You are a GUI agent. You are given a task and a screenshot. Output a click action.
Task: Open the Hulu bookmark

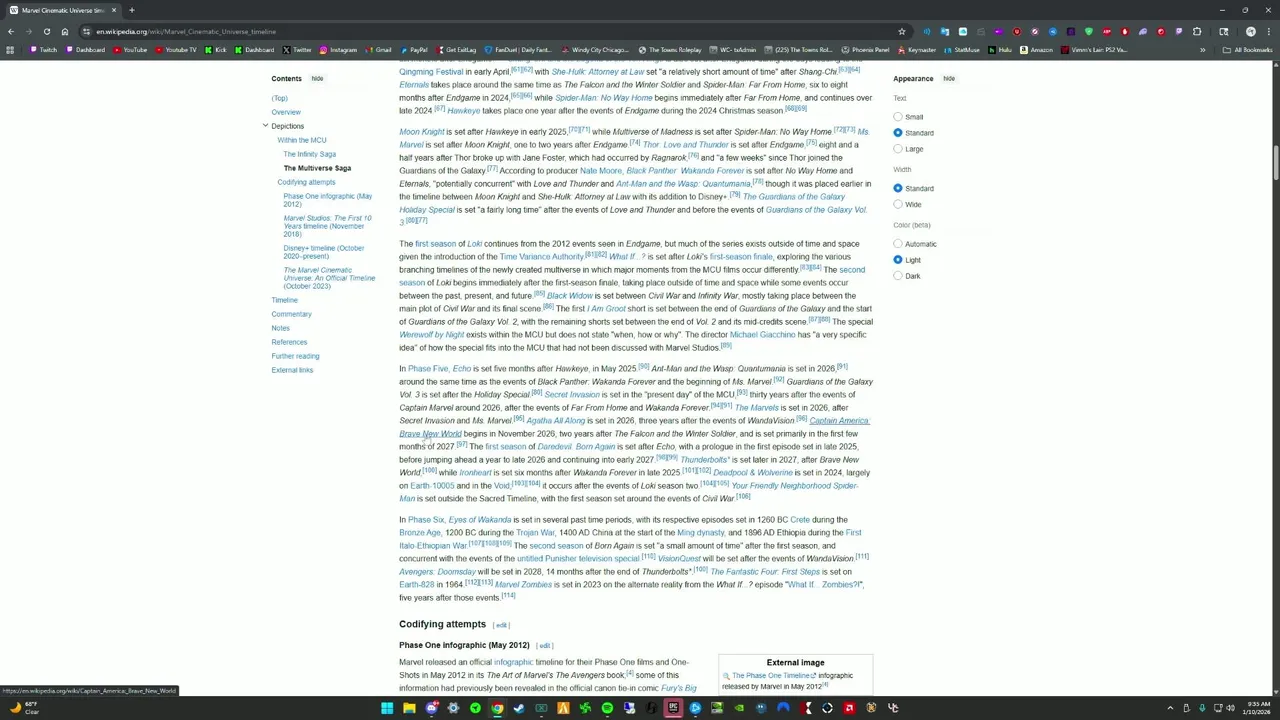coord(1000,50)
